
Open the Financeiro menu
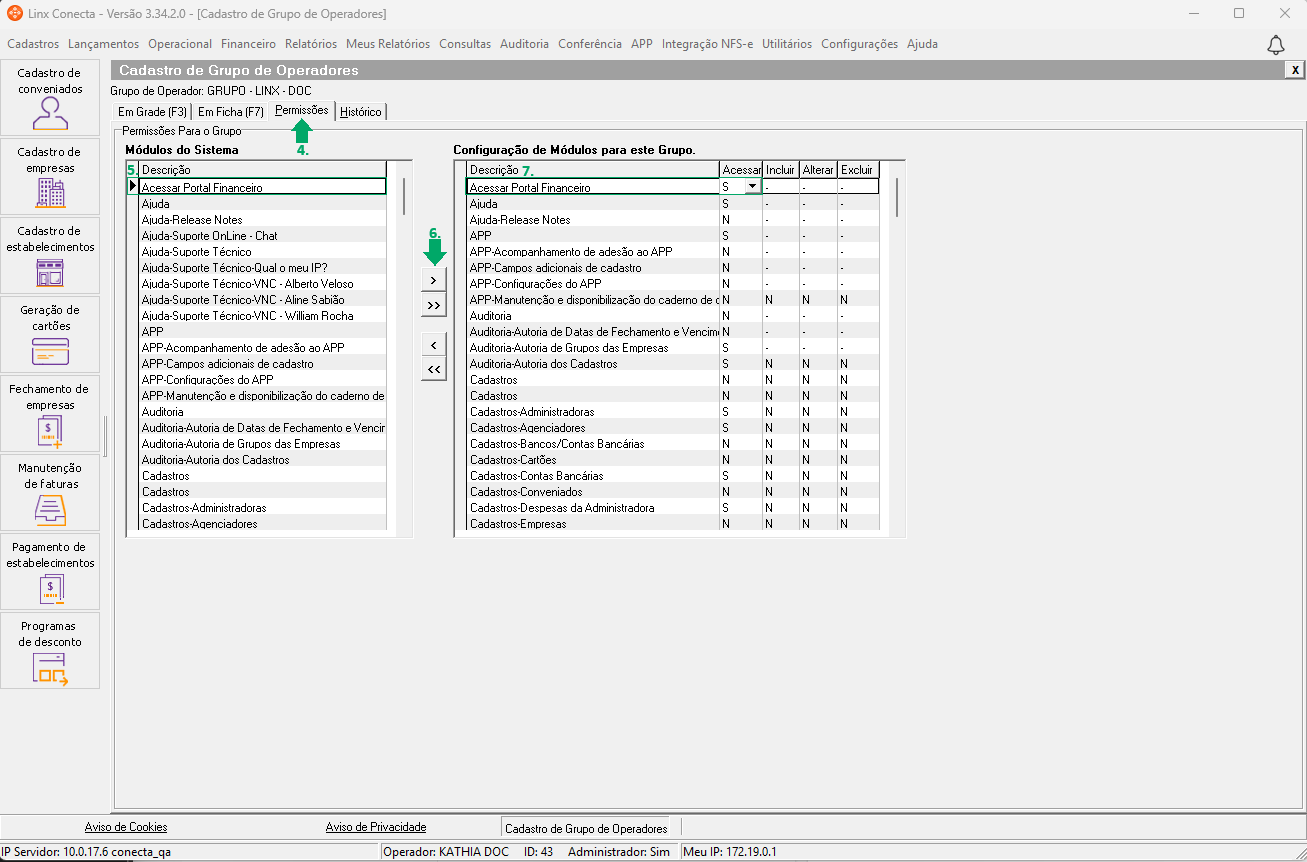click(248, 44)
